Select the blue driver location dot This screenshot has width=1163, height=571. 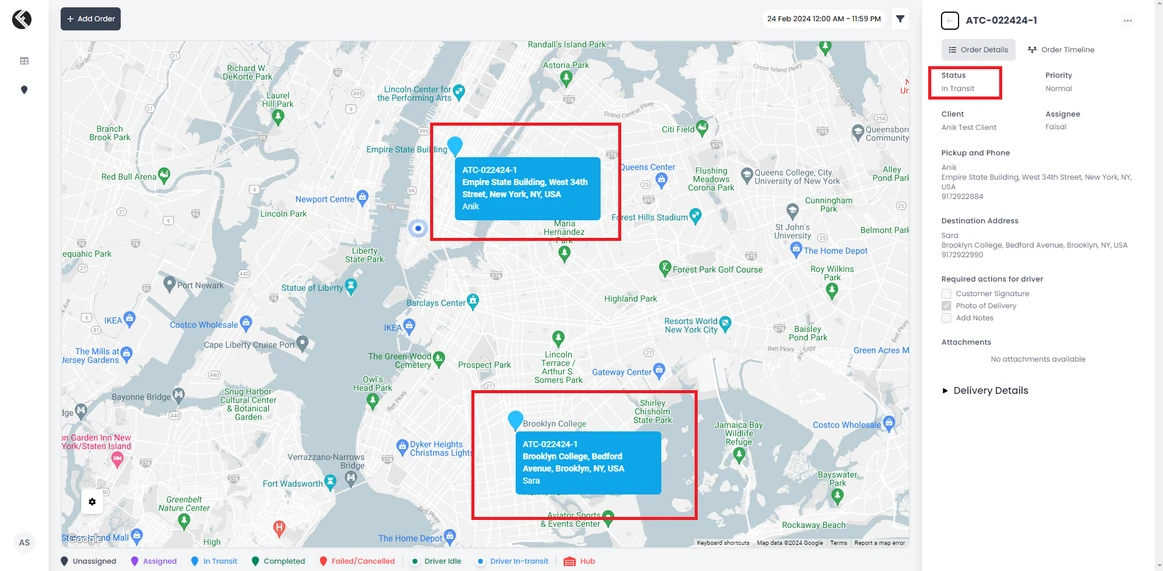point(419,229)
